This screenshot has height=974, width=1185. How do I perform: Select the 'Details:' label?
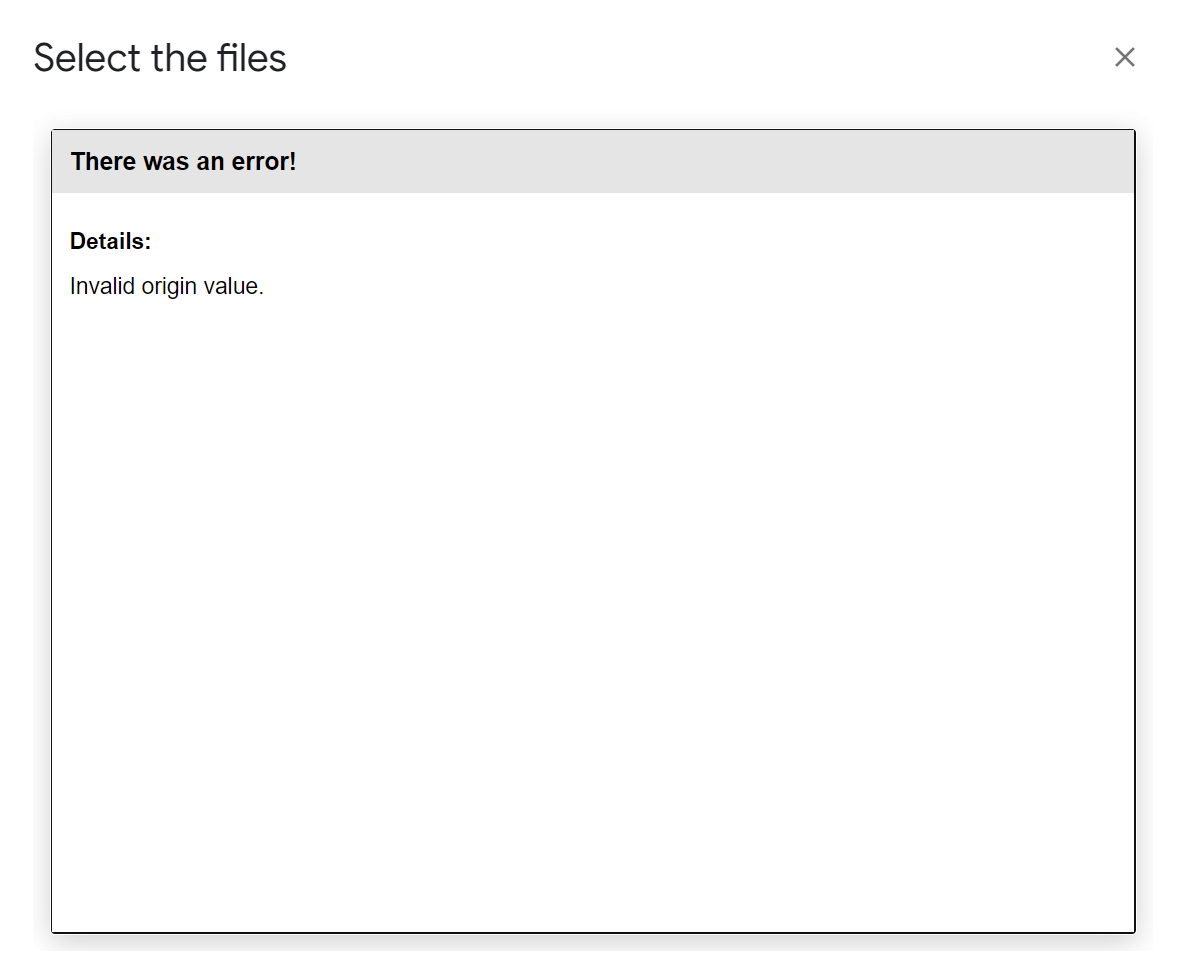110,241
